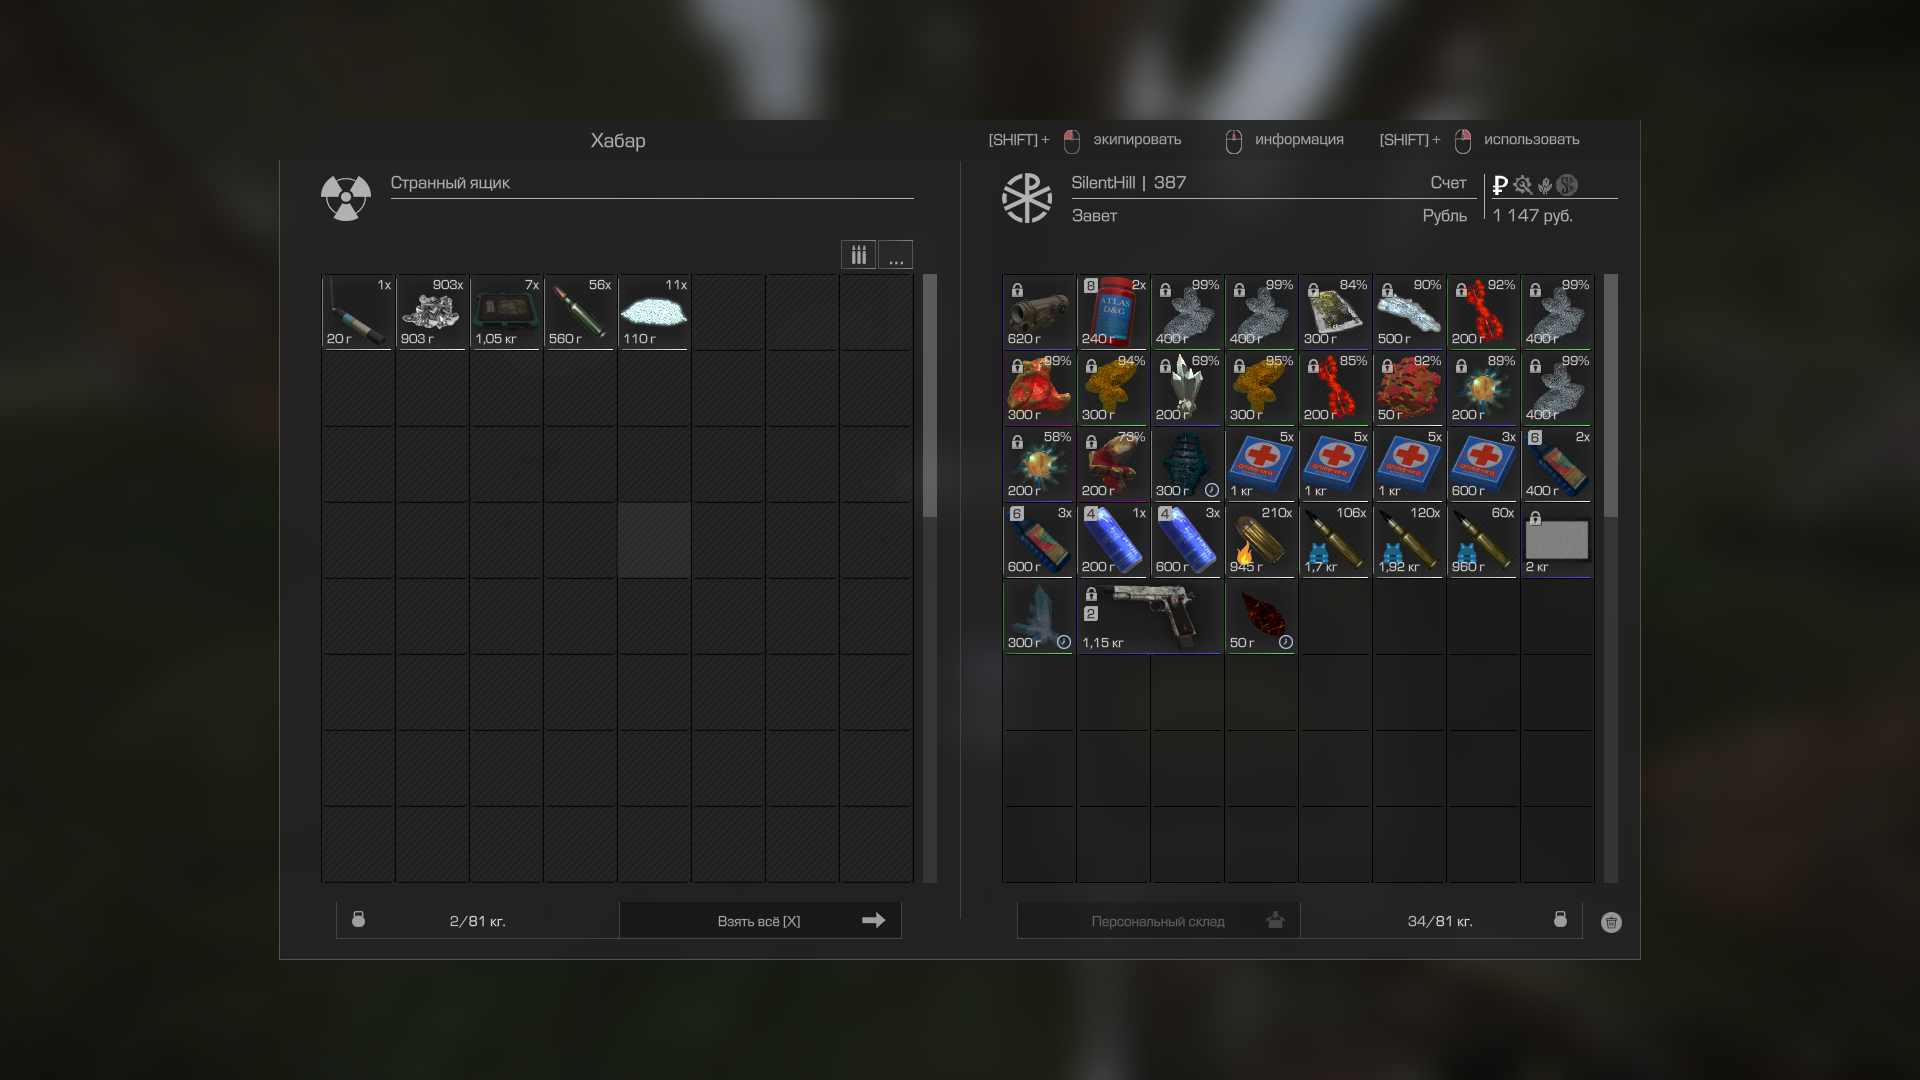
Task: Select the ruble currency tab icon
Action: coord(1500,185)
